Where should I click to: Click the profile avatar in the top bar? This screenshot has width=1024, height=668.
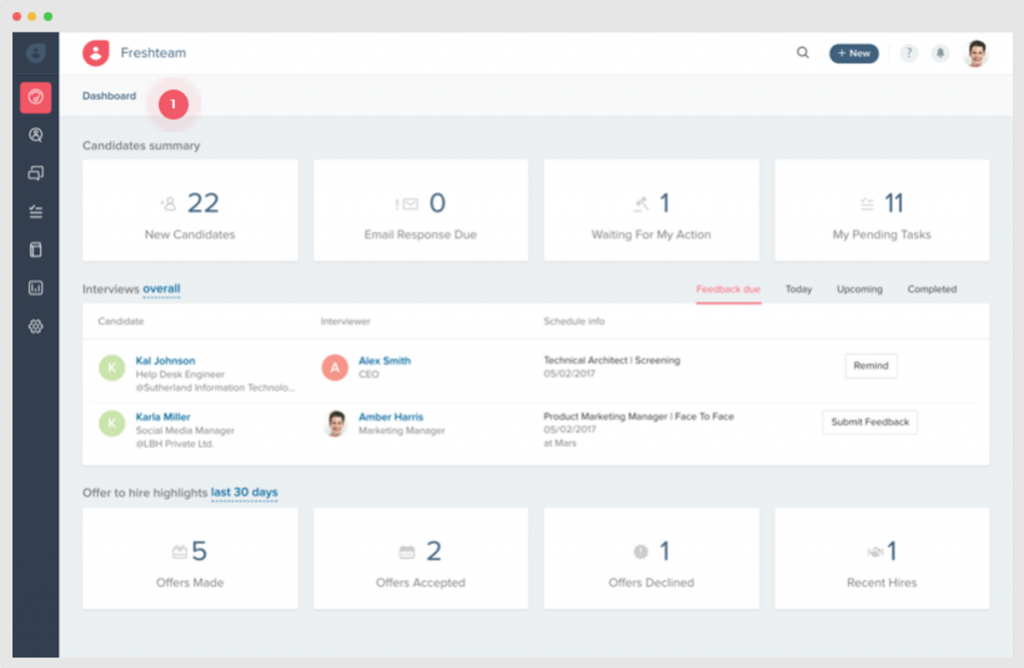click(976, 53)
